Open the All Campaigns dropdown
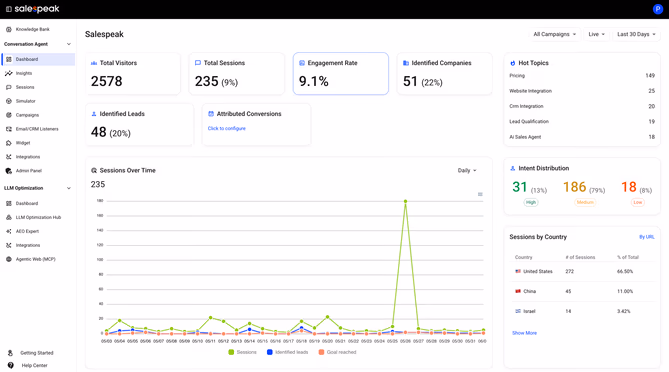The width and height of the screenshot is (669, 372). [555, 34]
